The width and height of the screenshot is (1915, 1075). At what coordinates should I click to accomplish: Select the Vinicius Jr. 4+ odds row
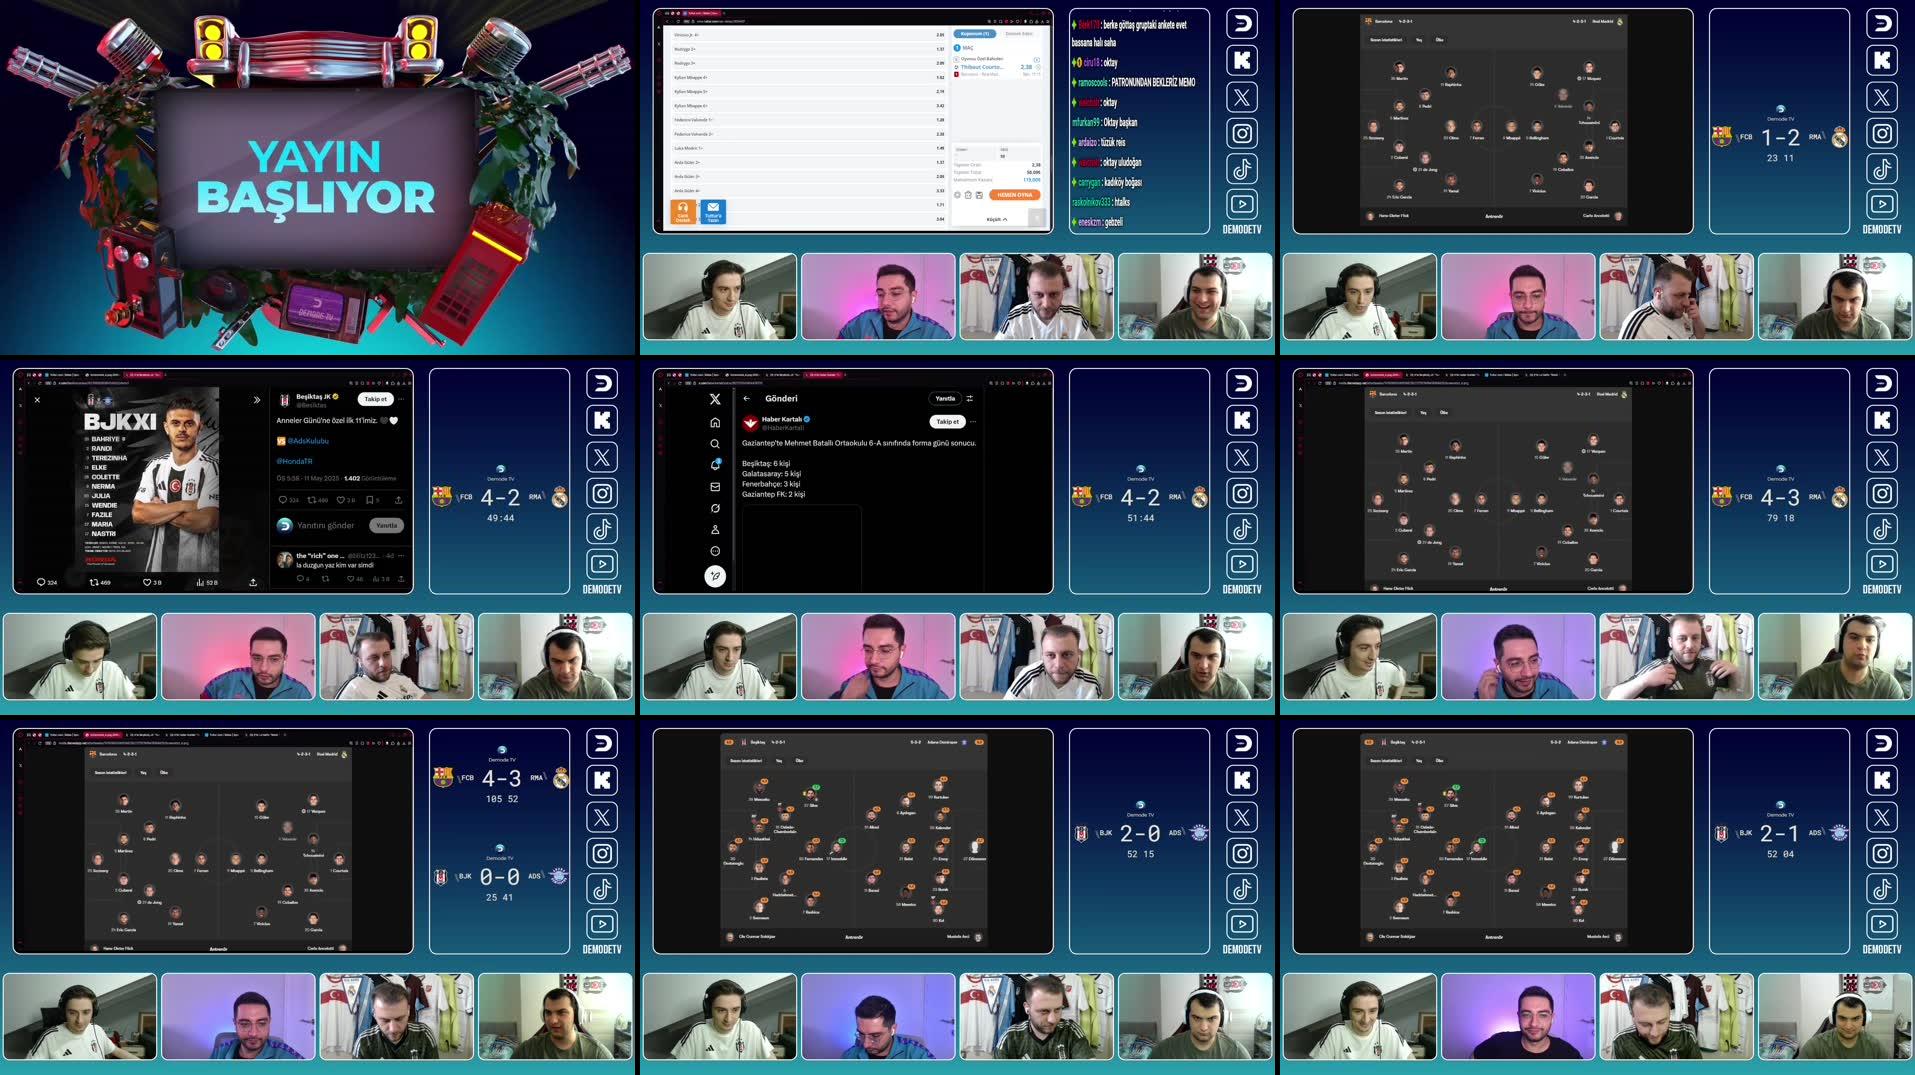pos(808,35)
